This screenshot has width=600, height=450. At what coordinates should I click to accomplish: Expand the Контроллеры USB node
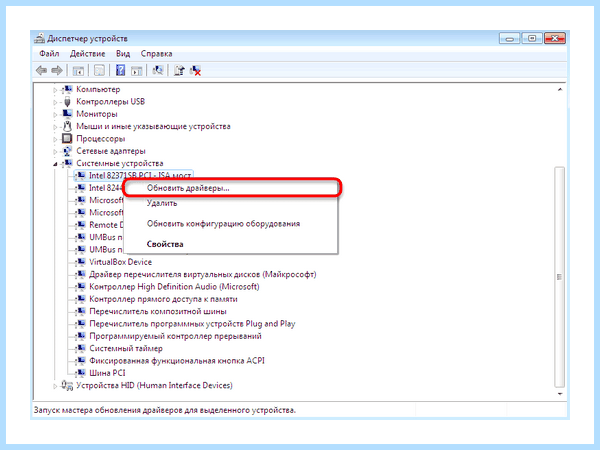click(x=55, y=102)
